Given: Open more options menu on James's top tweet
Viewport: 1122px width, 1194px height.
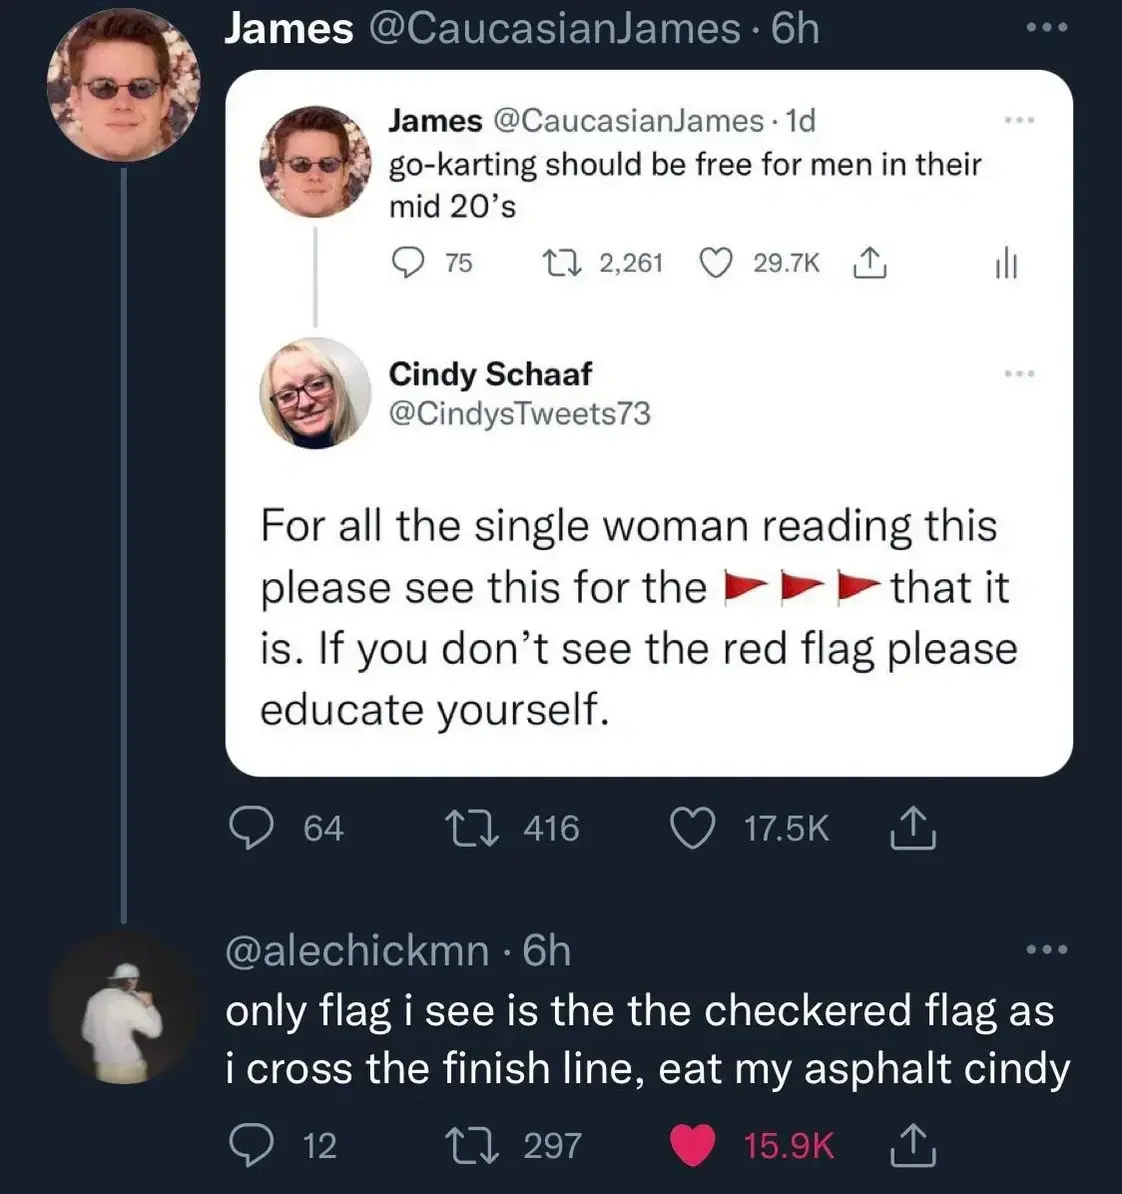Looking at the screenshot, I should [1047, 28].
